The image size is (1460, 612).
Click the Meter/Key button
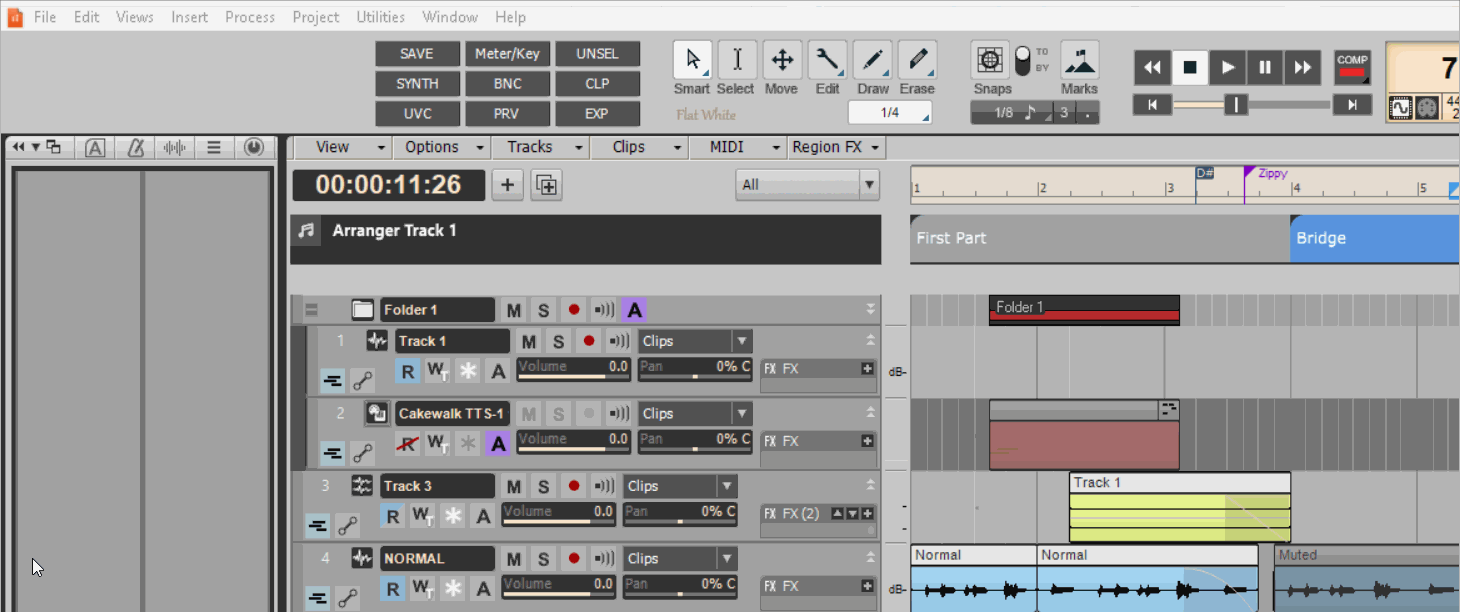(507, 54)
